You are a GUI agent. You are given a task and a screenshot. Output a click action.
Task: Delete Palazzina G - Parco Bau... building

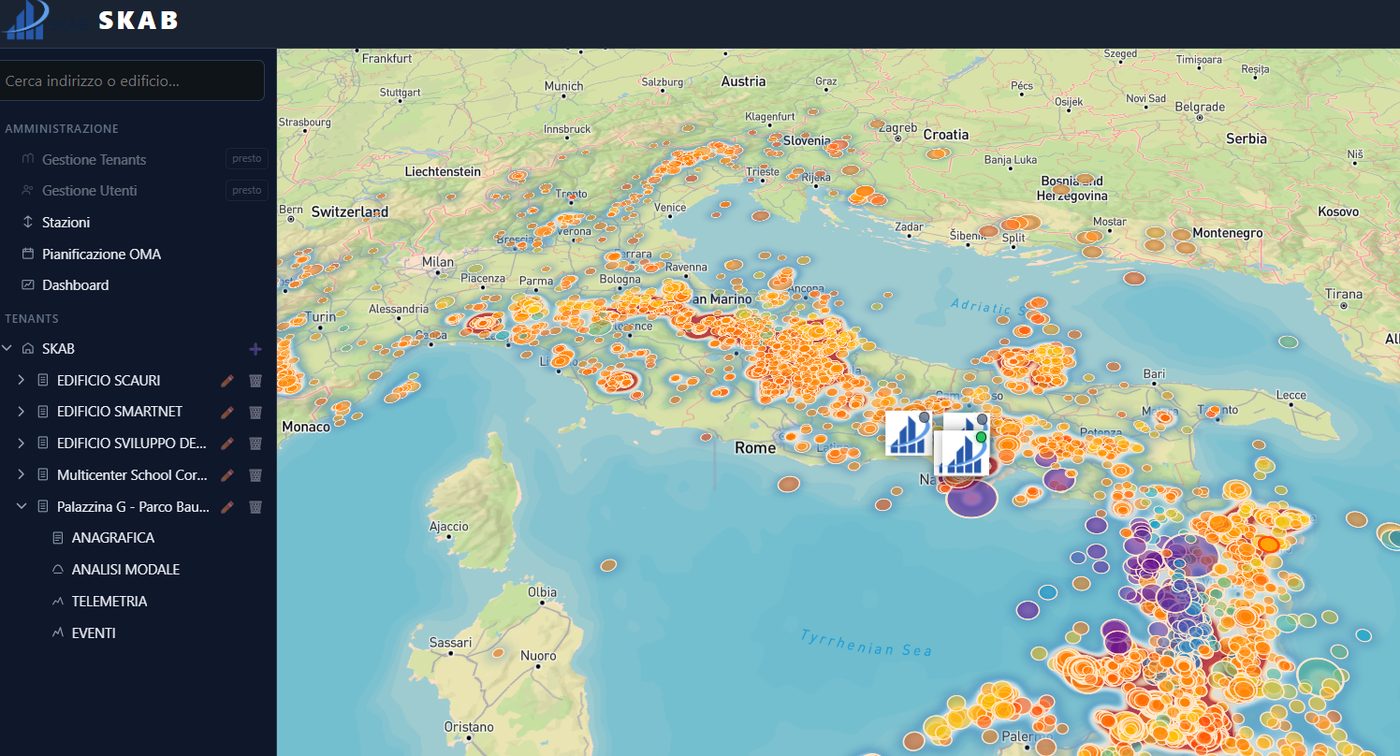pyautogui.click(x=255, y=507)
